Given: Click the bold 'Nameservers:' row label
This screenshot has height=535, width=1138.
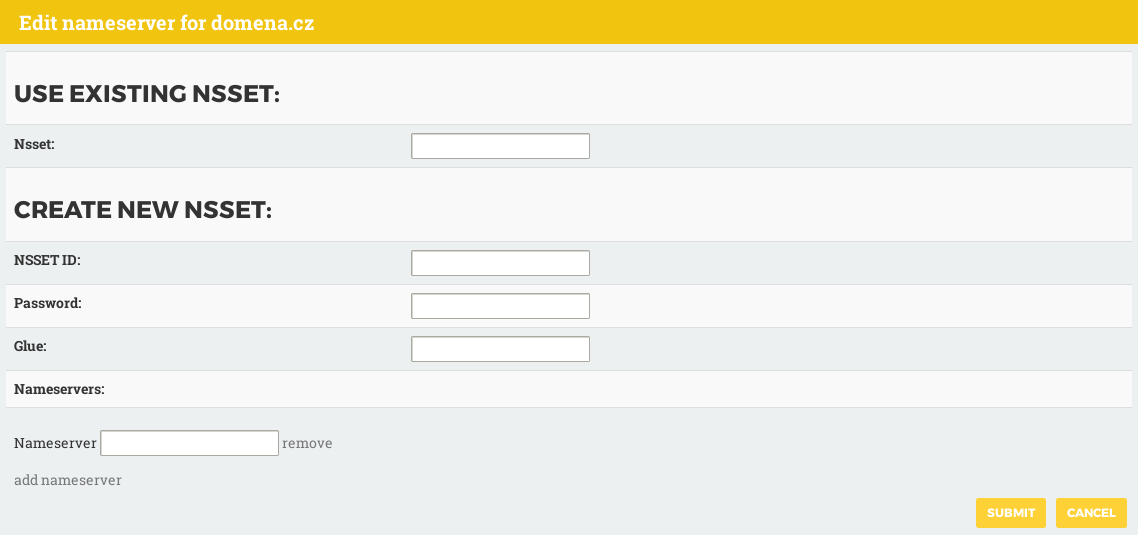Looking at the screenshot, I should click(x=60, y=389).
